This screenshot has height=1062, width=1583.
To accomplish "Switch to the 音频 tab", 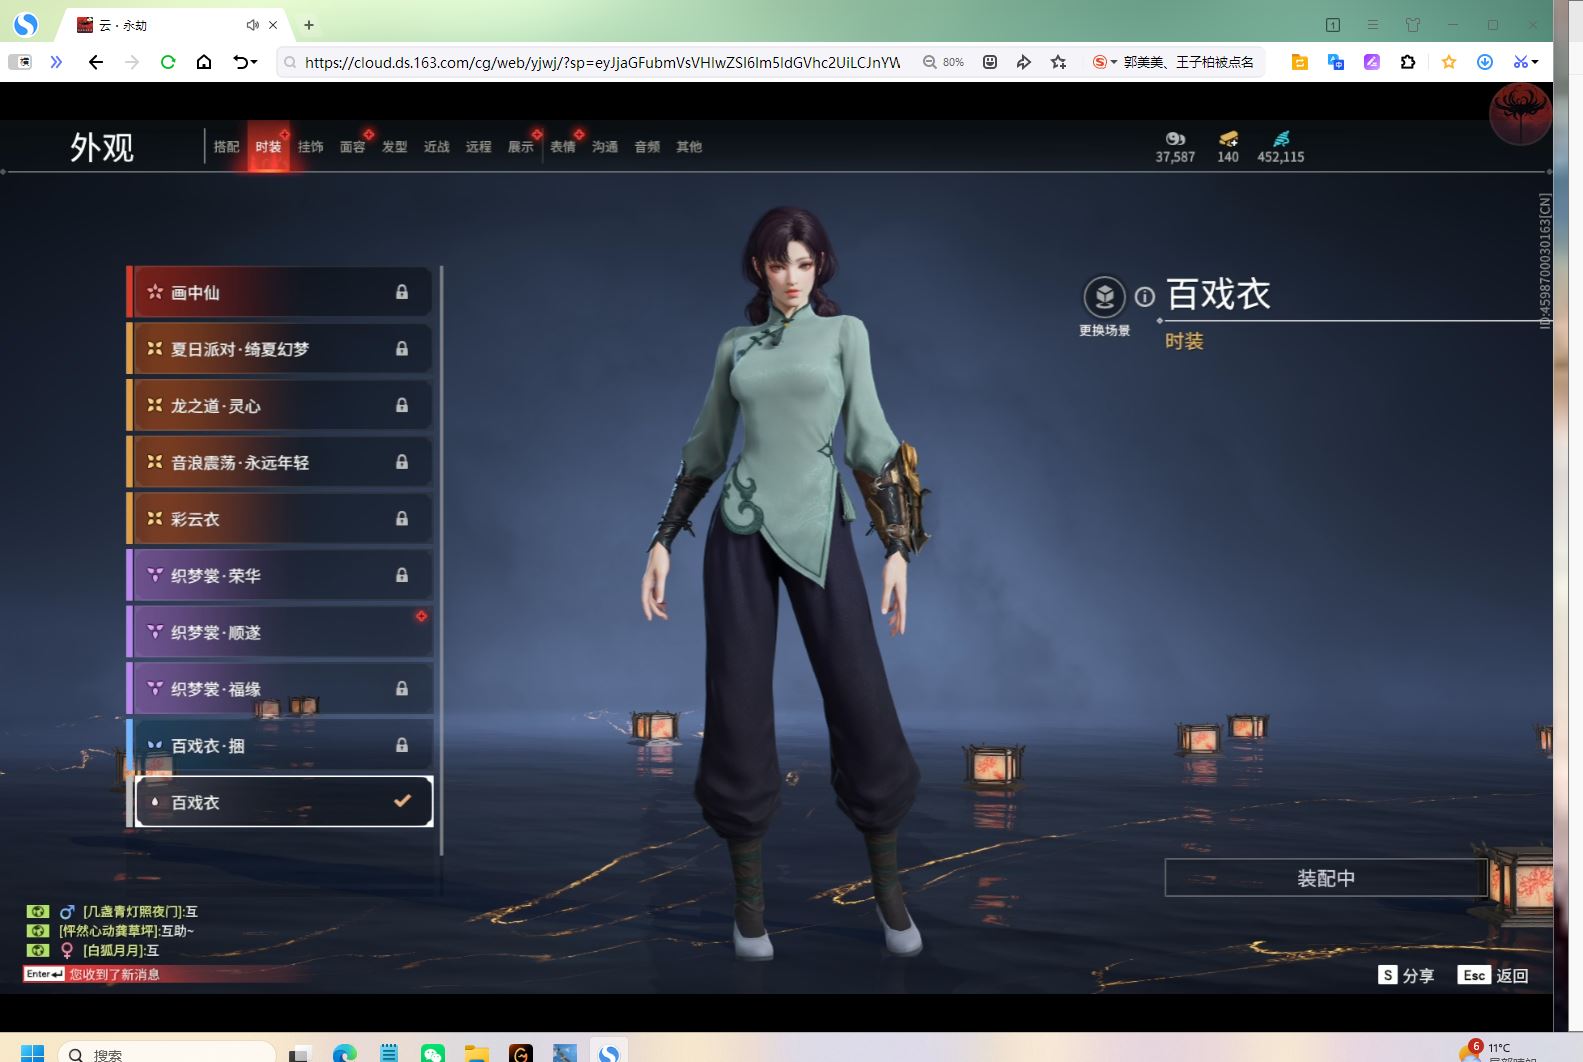I will 647,147.
